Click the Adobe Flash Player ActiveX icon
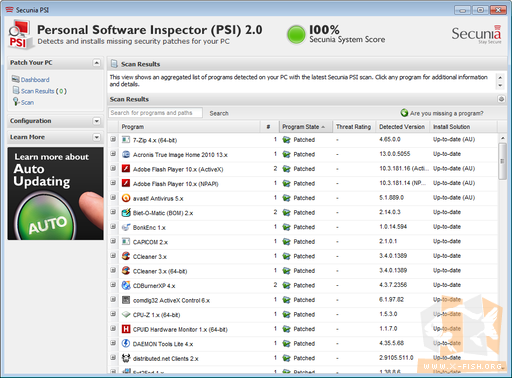 [126, 169]
